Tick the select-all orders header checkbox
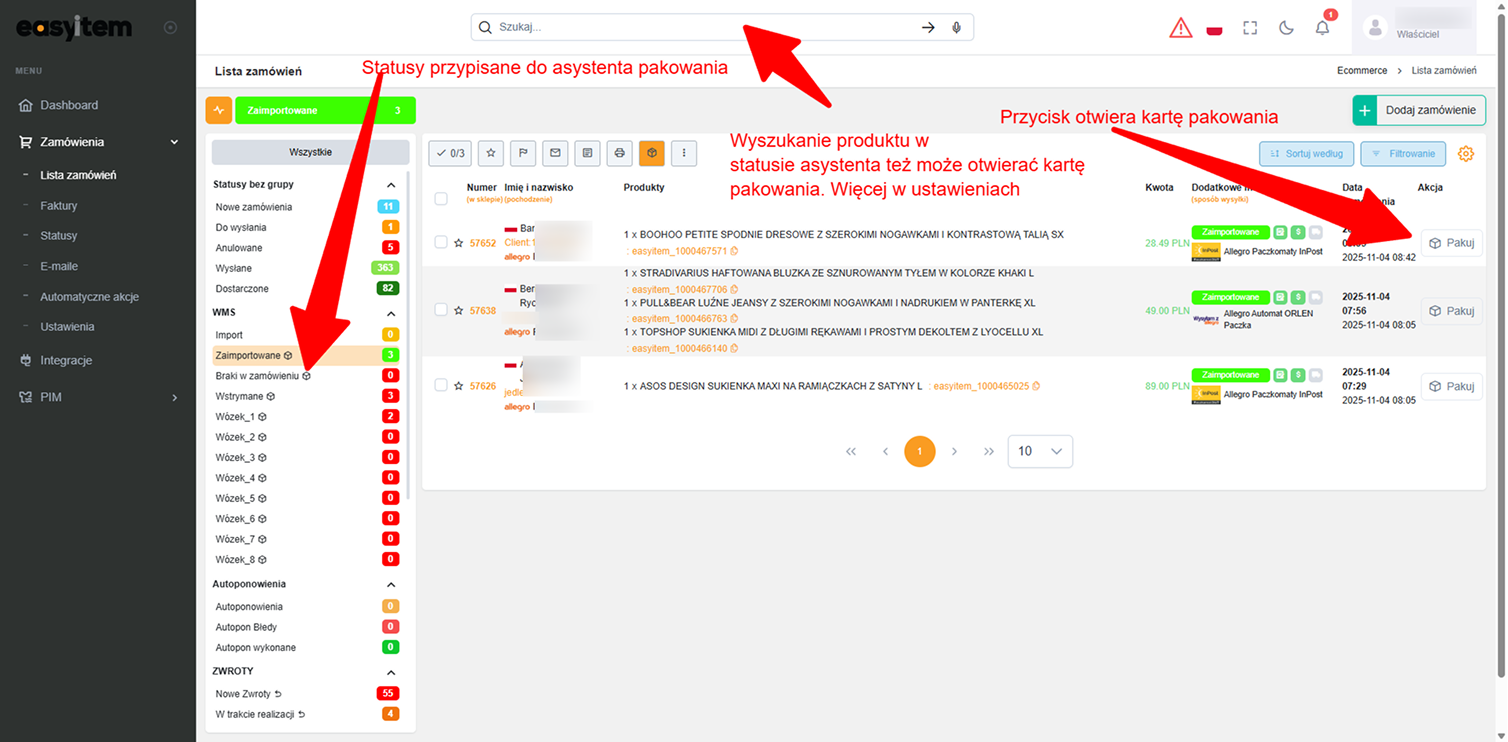 tap(441, 199)
